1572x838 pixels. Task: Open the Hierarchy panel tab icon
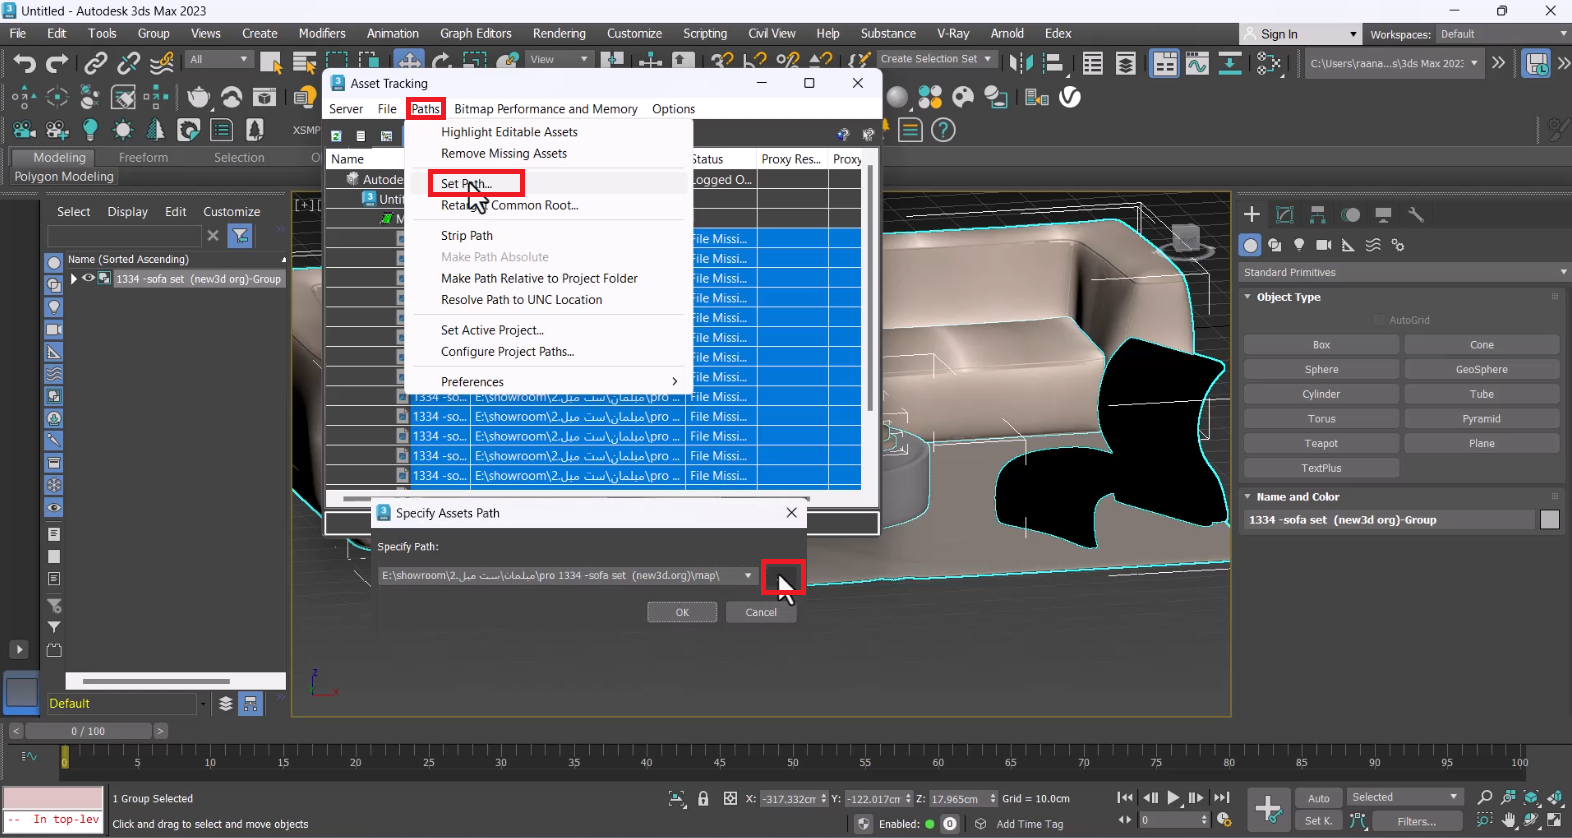click(x=1318, y=214)
